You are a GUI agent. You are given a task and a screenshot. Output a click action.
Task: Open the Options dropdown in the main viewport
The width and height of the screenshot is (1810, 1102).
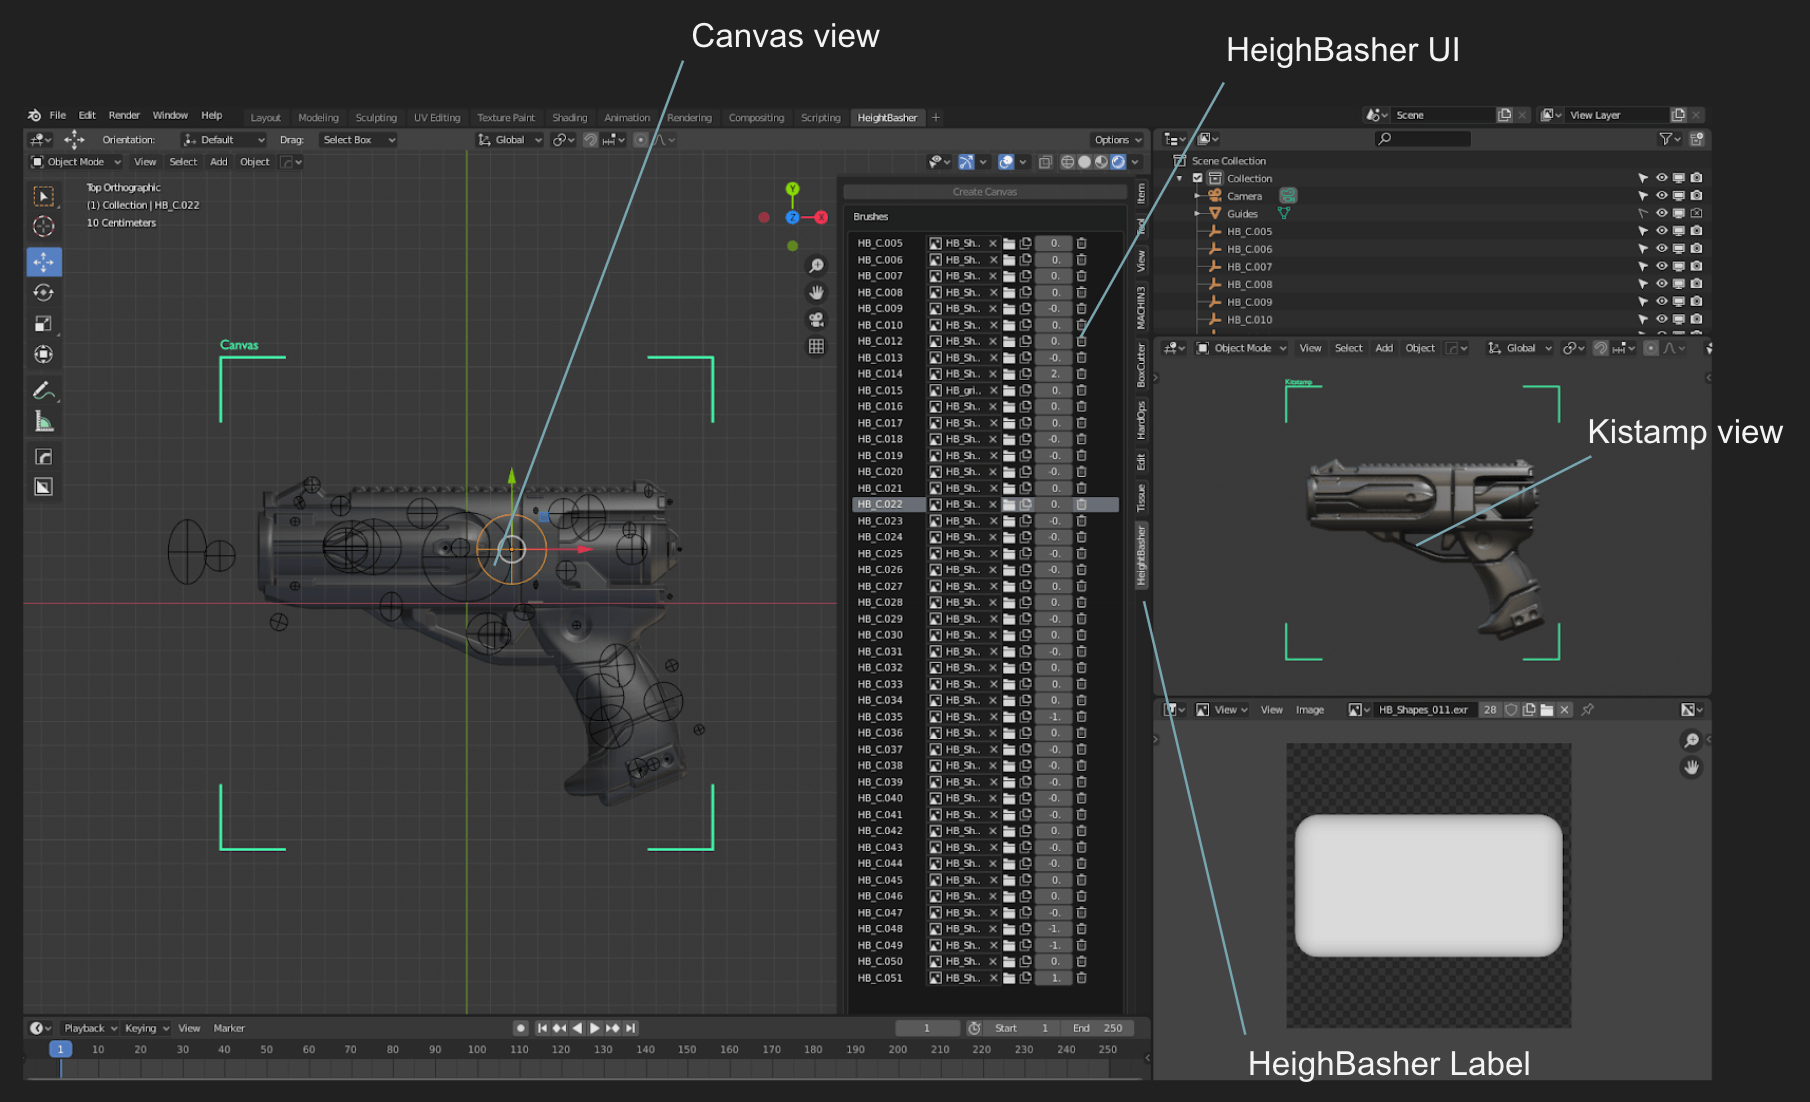[1117, 140]
